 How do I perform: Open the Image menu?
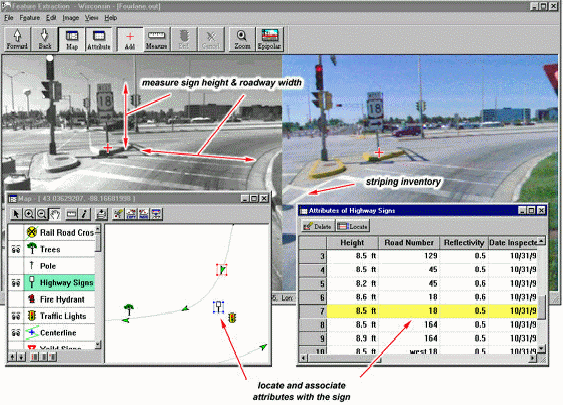(71, 18)
